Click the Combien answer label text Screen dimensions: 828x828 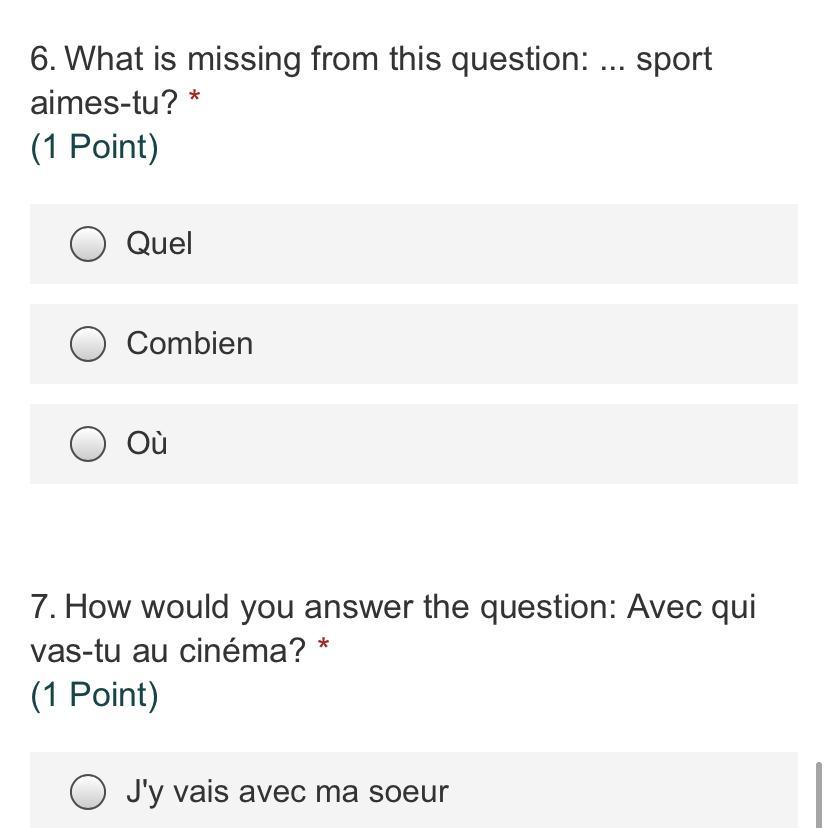point(190,344)
